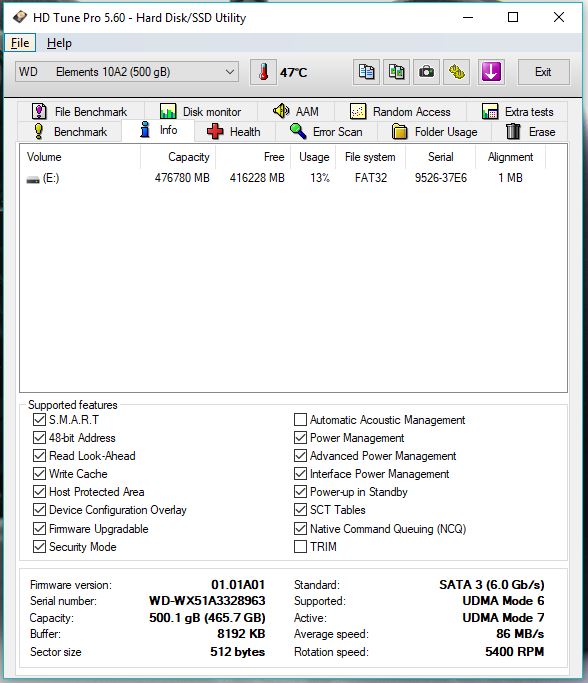Click the E: drive volume icon
The height and width of the screenshot is (683, 588).
[33, 179]
